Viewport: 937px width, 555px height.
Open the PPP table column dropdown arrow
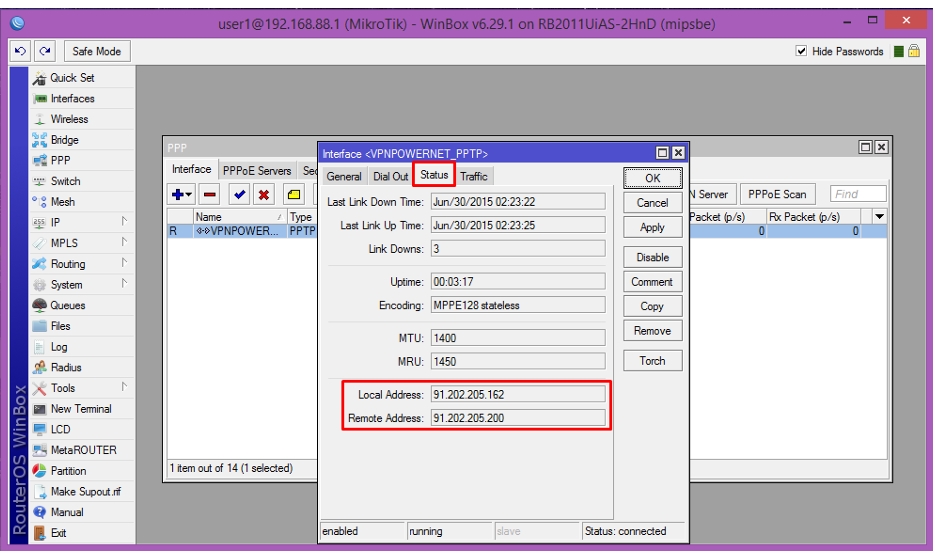(x=879, y=216)
